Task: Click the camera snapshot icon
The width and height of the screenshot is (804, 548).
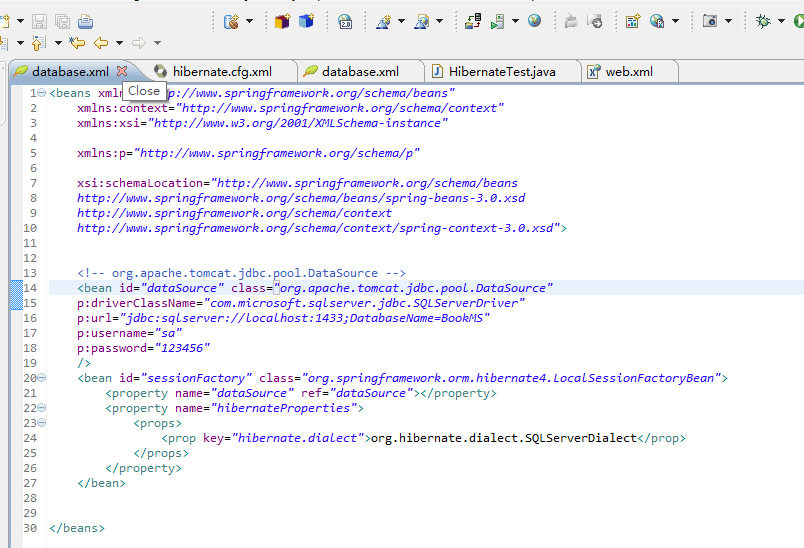Action: click(710, 21)
